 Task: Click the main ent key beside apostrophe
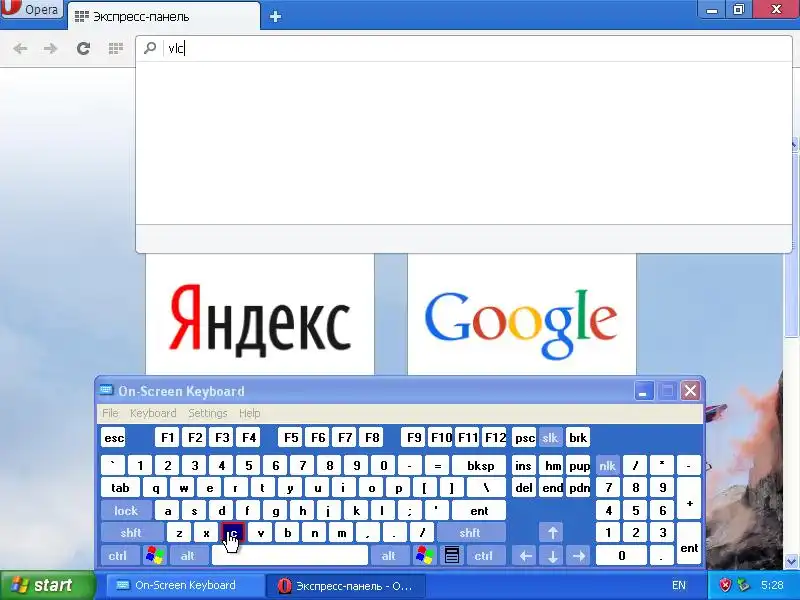pyautogui.click(x=479, y=511)
